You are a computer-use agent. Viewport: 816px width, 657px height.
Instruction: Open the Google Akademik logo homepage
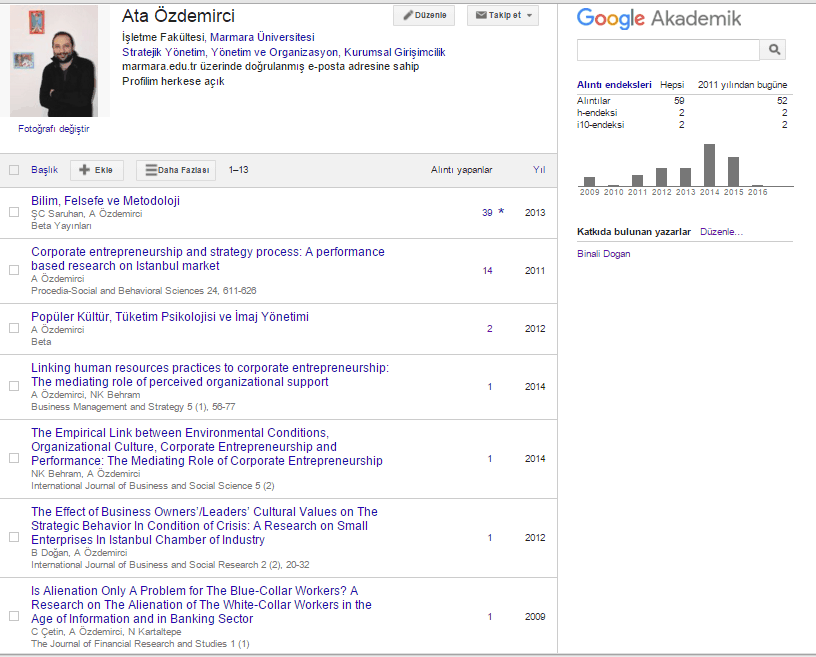point(659,18)
